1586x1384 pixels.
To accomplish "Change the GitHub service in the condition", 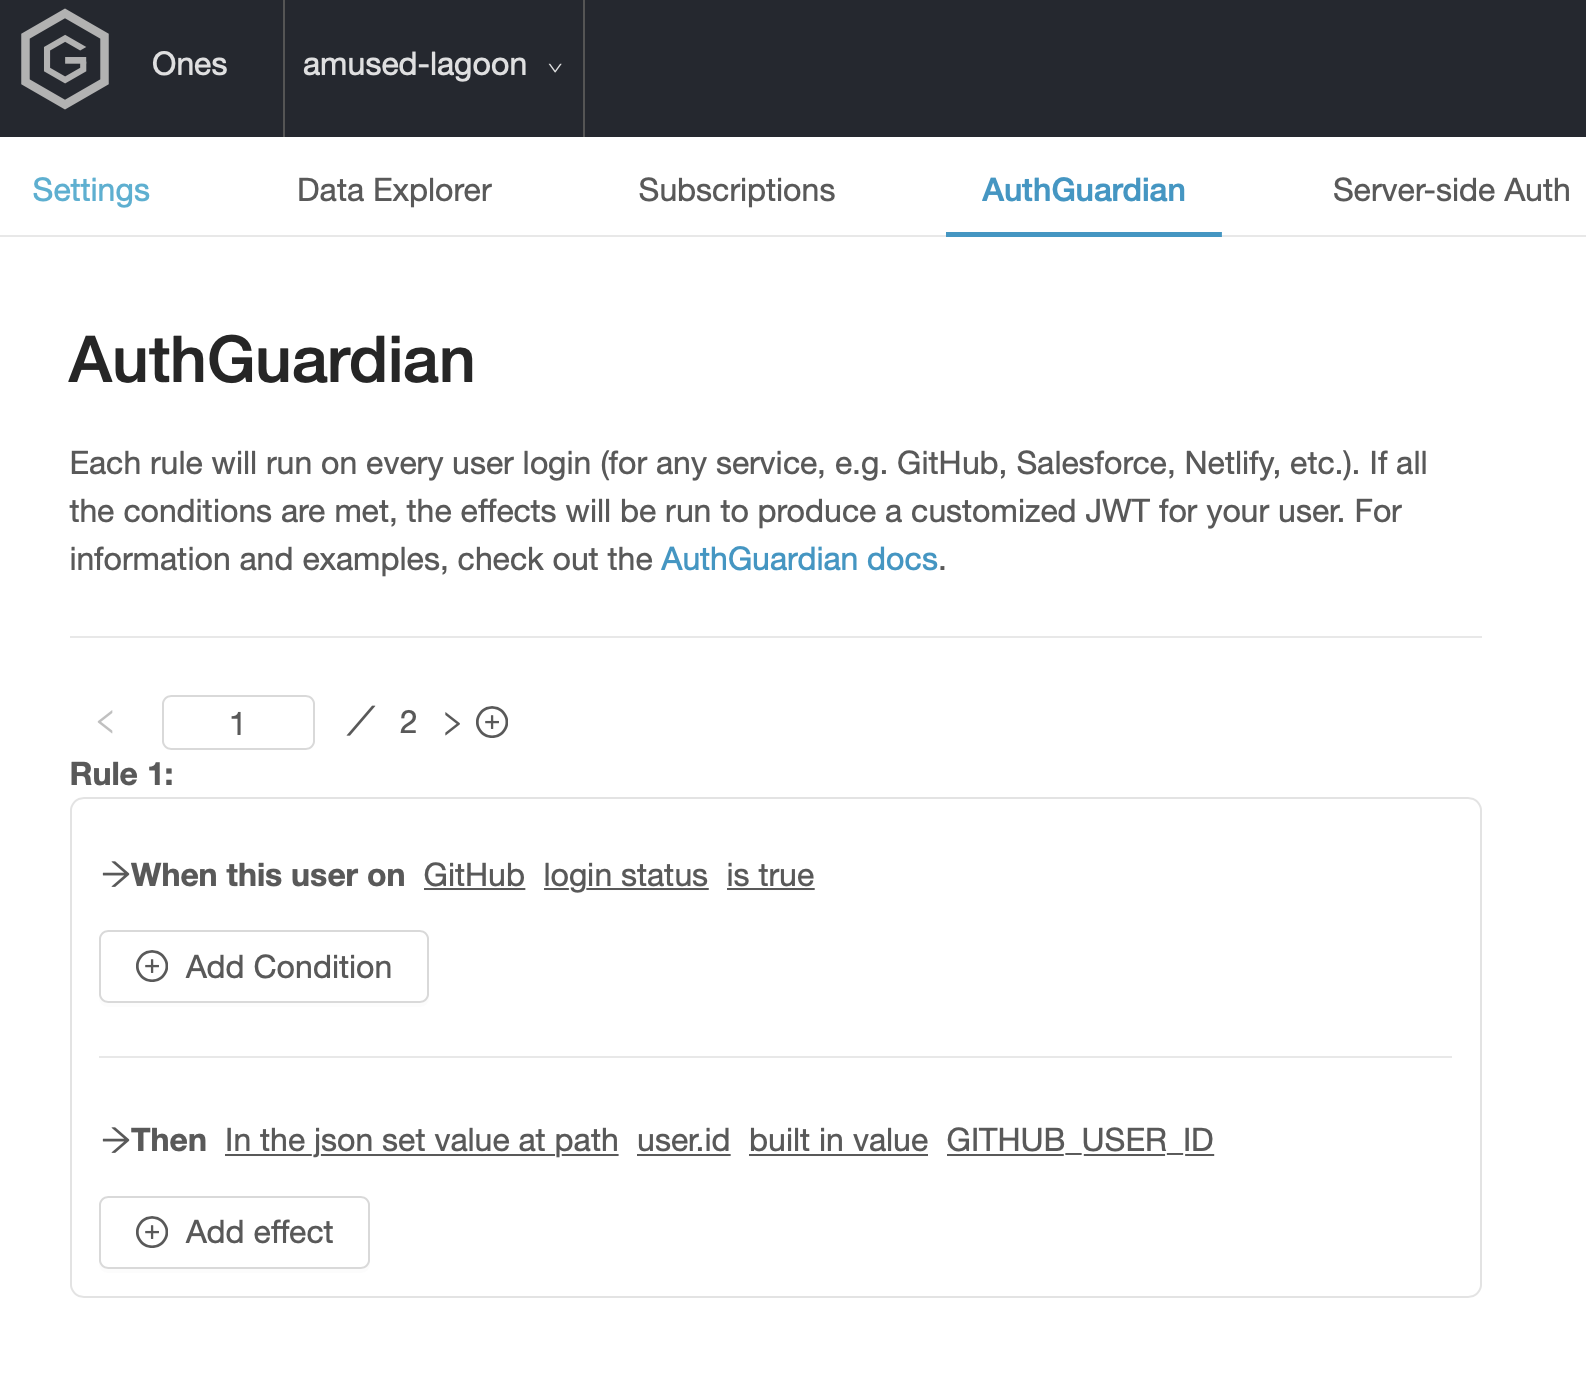I will click(x=474, y=875).
